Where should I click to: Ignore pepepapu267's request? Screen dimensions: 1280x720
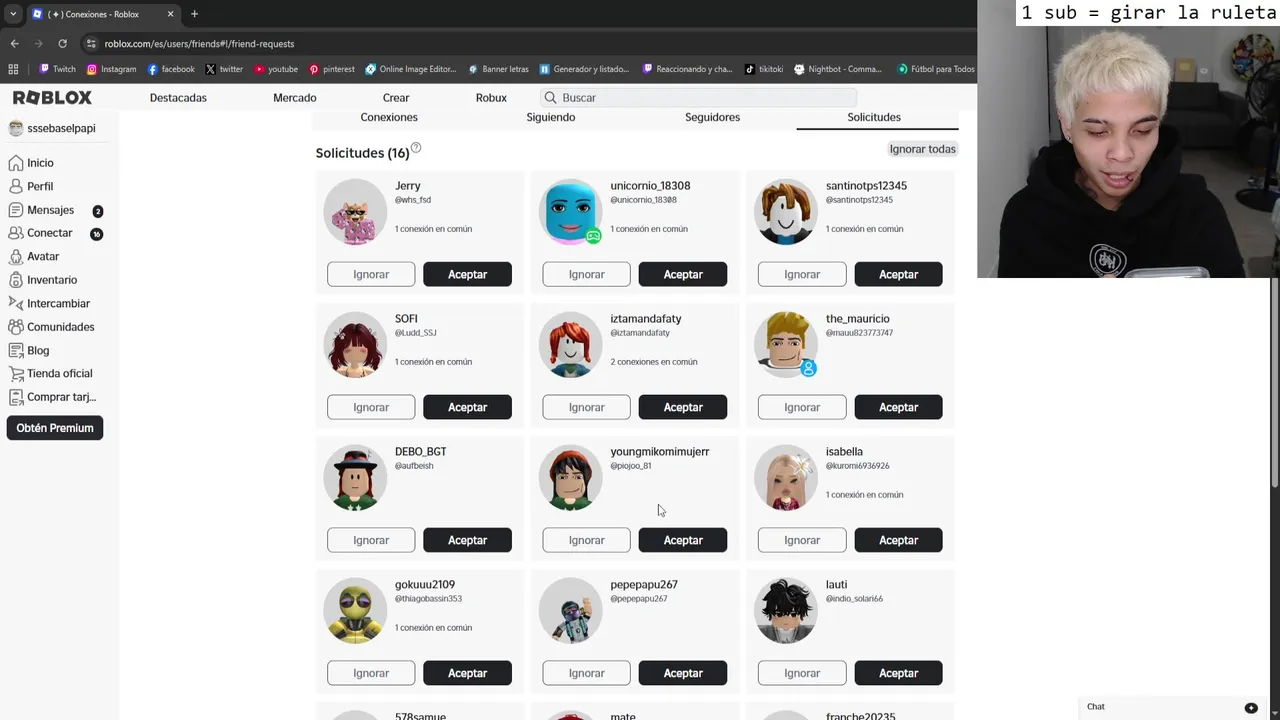click(x=587, y=673)
